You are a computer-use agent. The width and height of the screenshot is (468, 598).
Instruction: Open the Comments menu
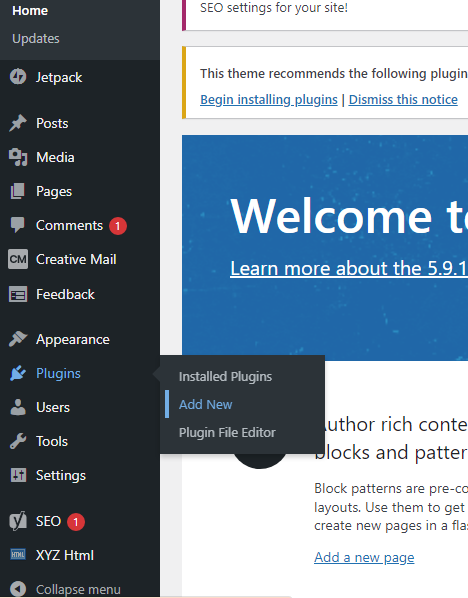coord(69,225)
